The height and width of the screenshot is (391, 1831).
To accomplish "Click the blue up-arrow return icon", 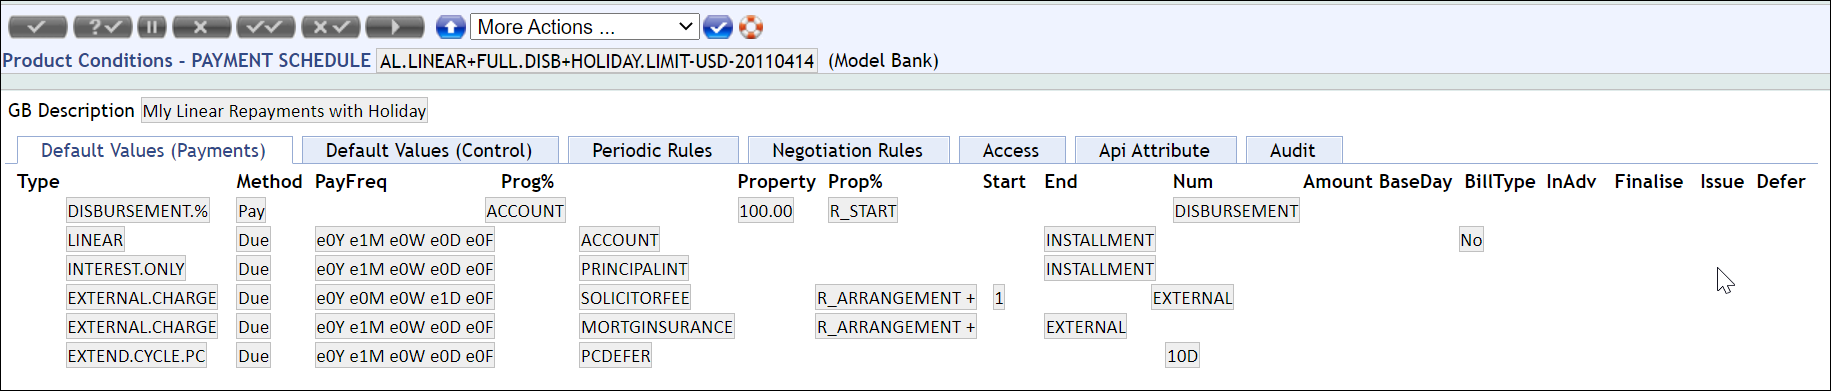I will point(451,27).
